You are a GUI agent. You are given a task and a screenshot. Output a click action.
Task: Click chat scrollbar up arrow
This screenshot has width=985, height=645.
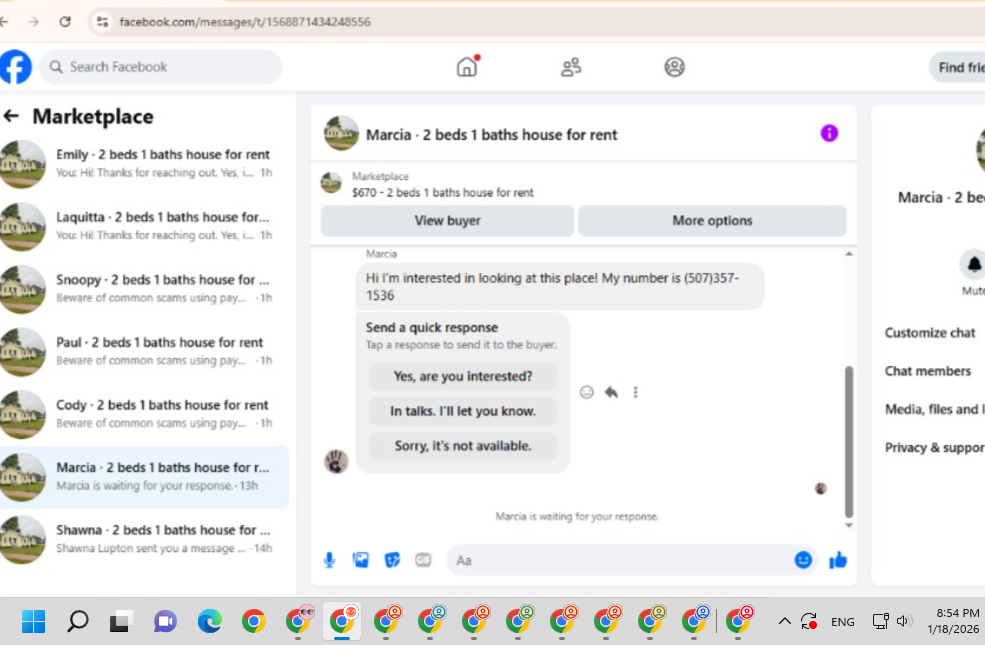(x=849, y=254)
